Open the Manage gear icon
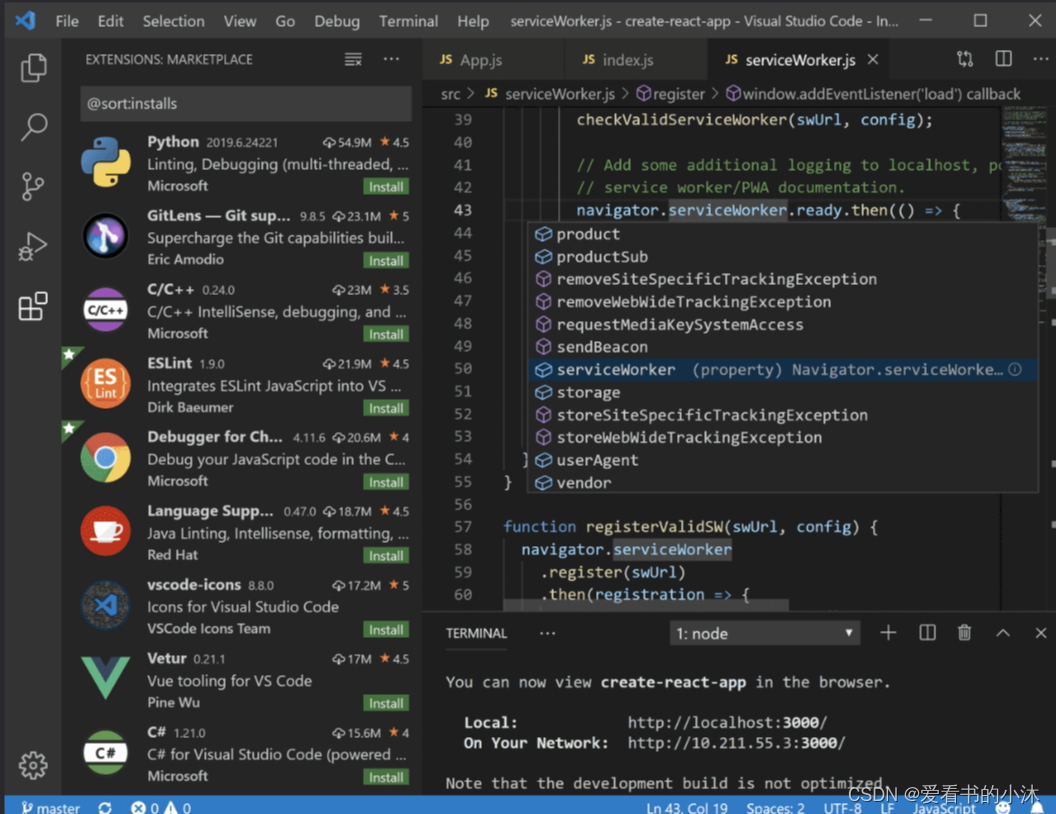The height and width of the screenshot is (814, 1056). pyautogui.click(x=33, y=765)
